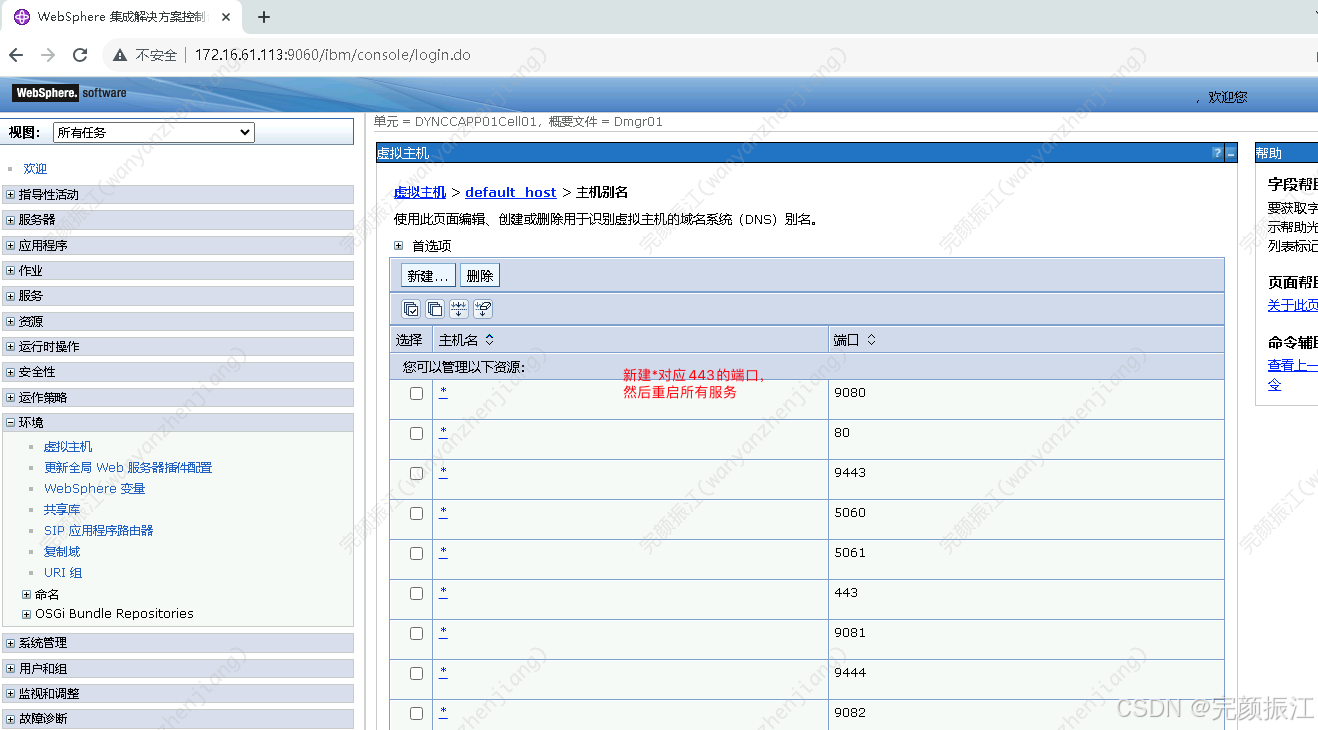The height and width of the screenshot is (730, 1318).
Task: Check the row with port 80
Action: tap(416, 433)
